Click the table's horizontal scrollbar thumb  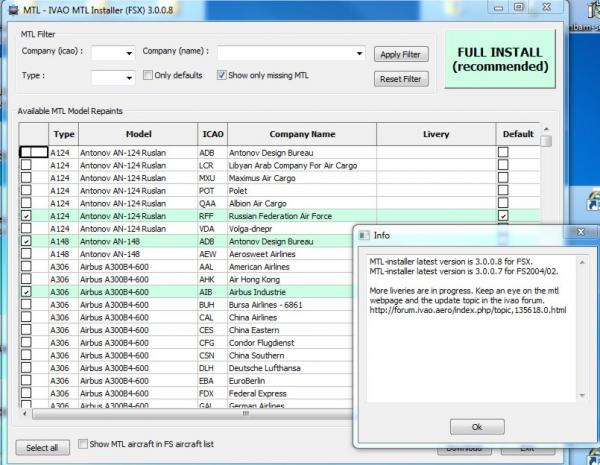[x=245, y=414]
